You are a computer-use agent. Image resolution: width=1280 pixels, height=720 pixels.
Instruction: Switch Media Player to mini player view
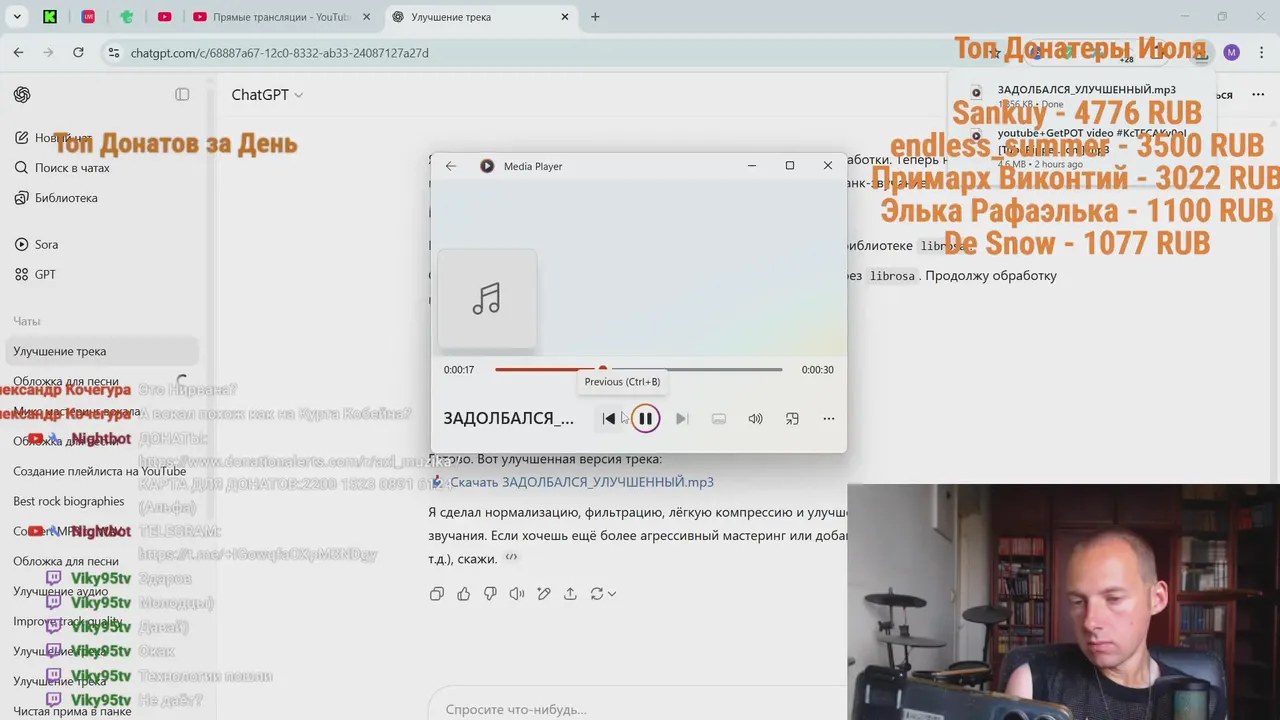pyautogui.click(x=792, y=419)
